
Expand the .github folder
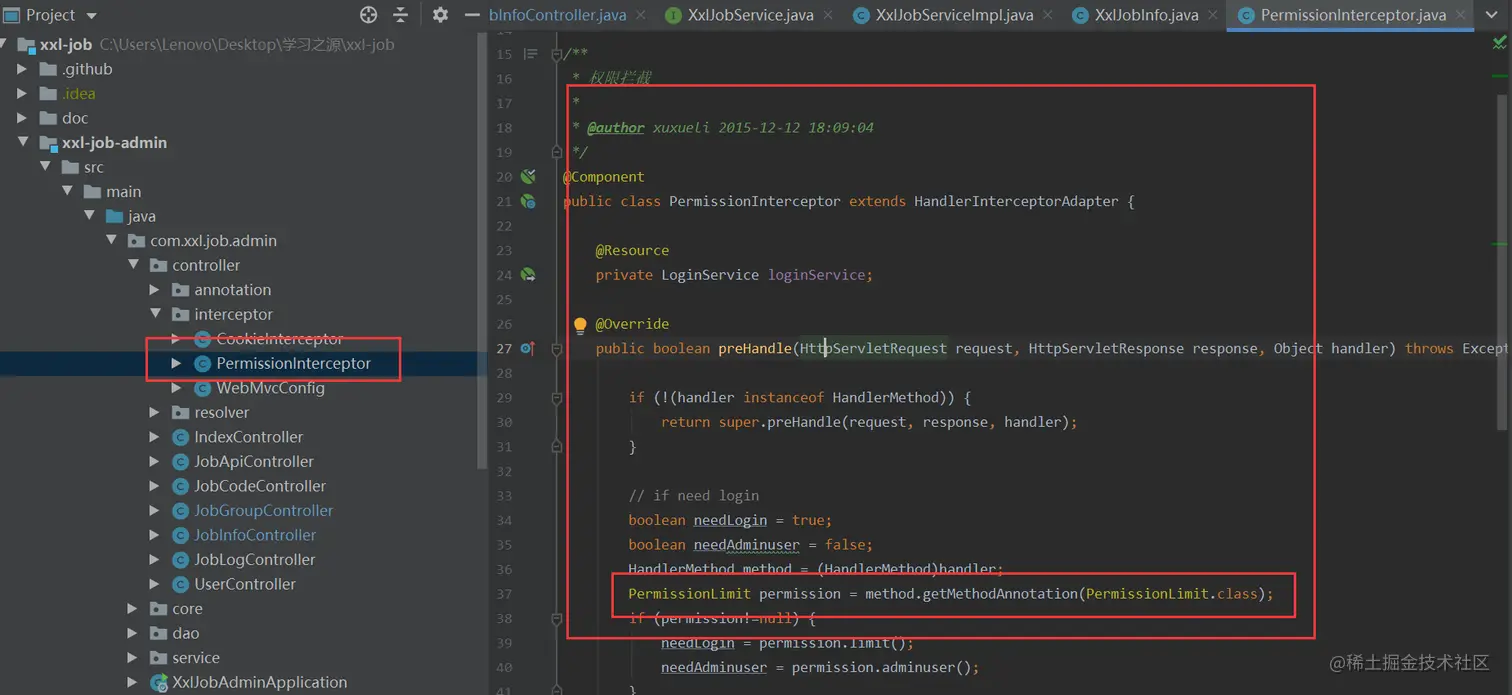pos(22,69)
